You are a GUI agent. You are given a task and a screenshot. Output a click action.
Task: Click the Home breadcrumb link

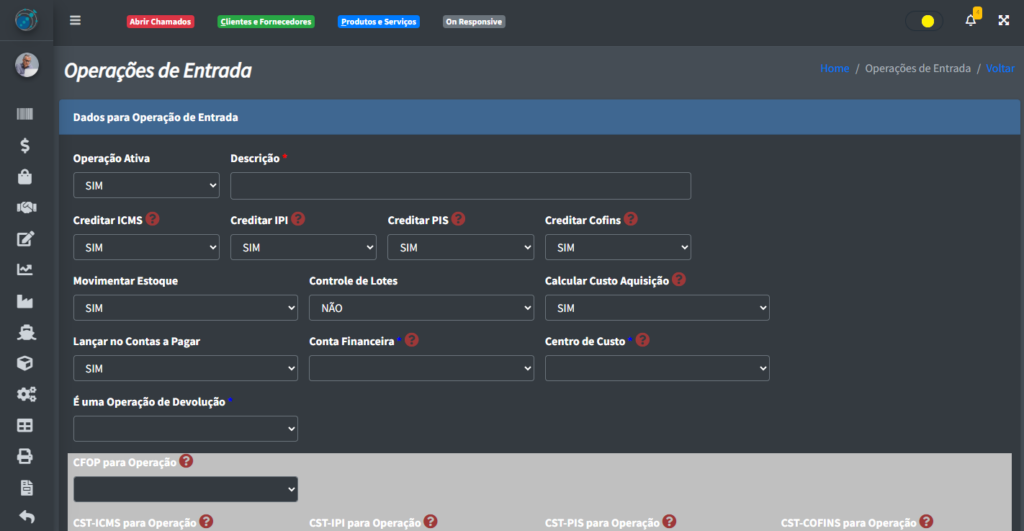pos(834,69)
